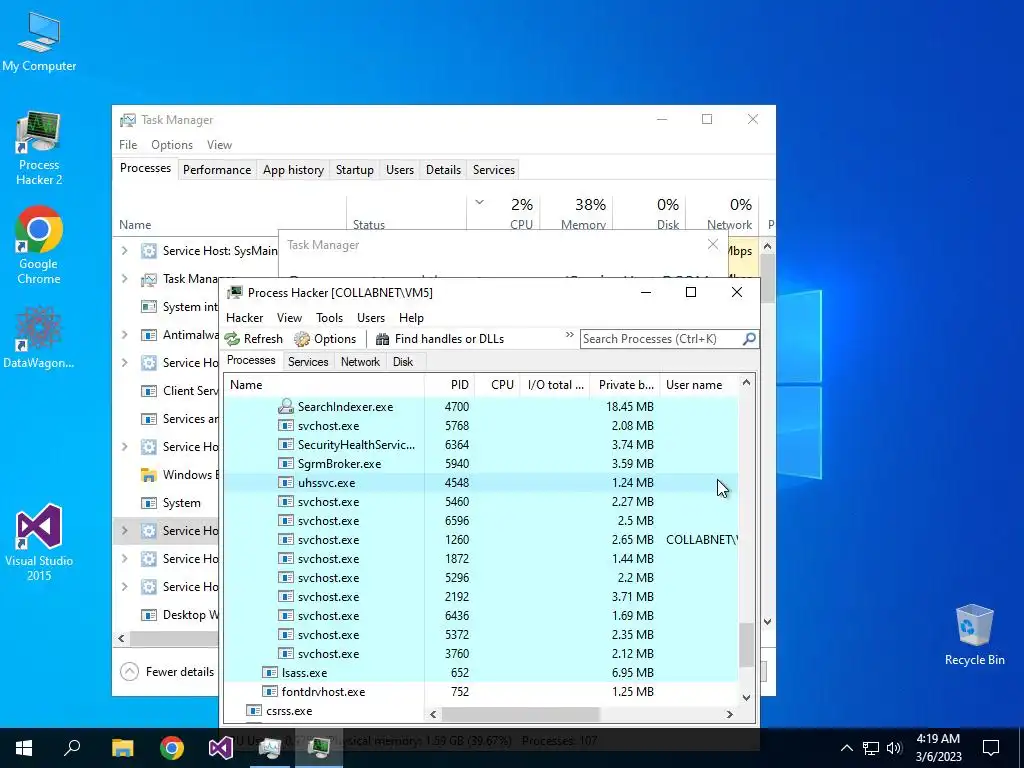Click the network icon in system tray
Viewport: 1024px width, 768px height.
pos(871,748)
